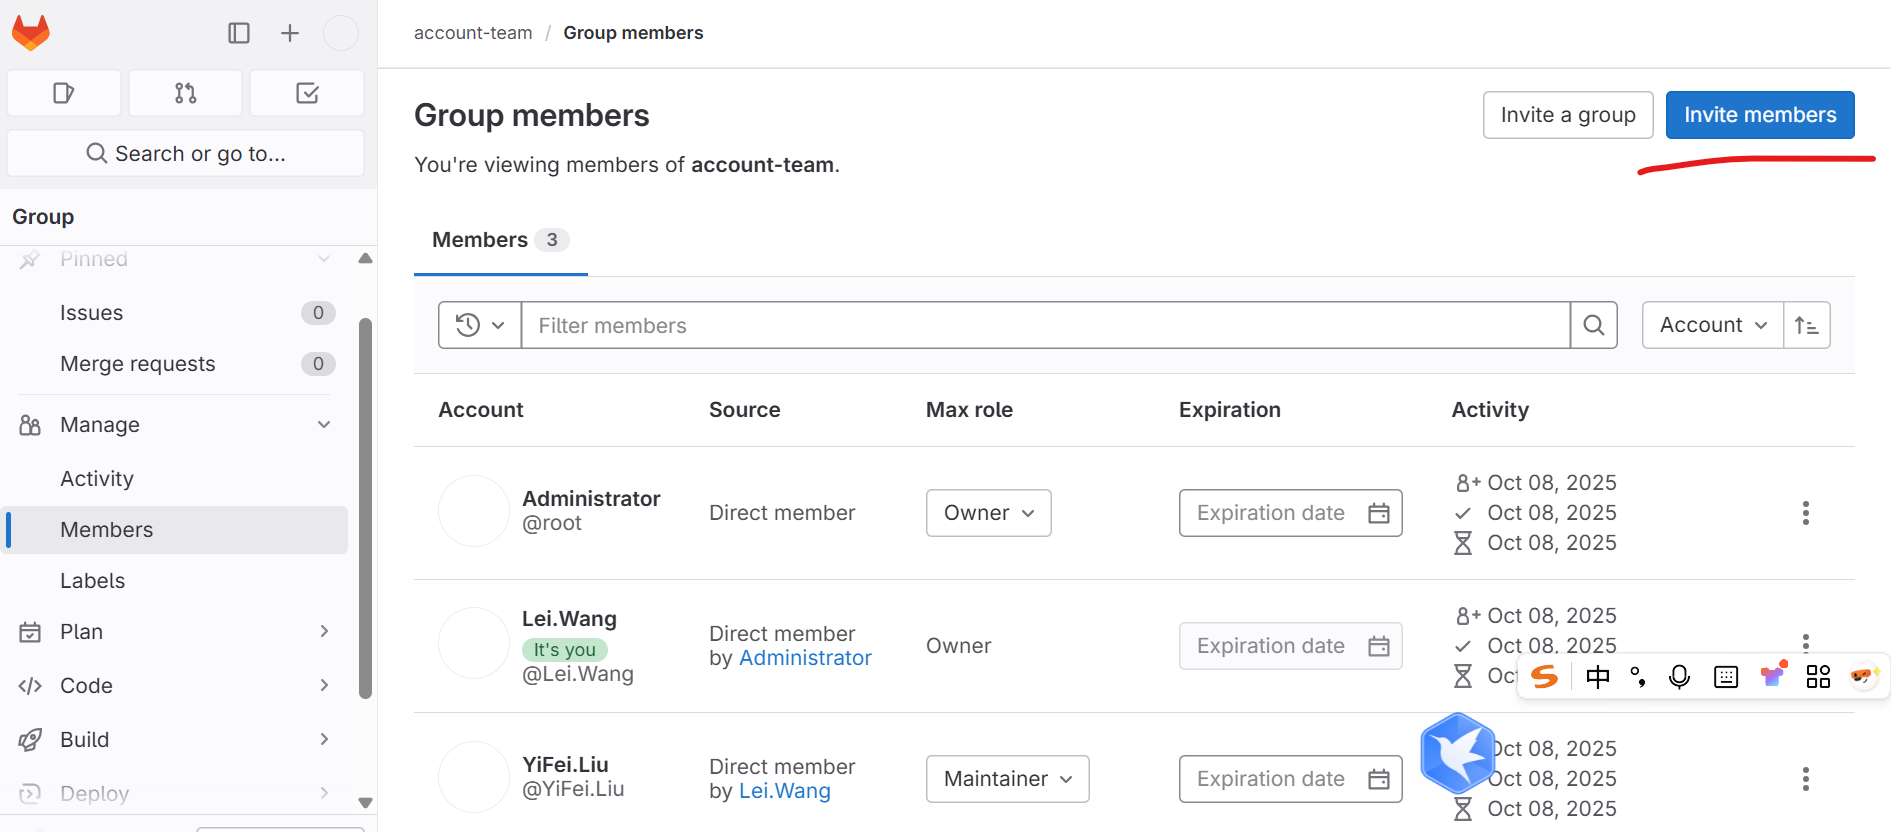Open Lei.Wang row actions kebab menu
This screenshot has height=832, width=1891.
1806,642
